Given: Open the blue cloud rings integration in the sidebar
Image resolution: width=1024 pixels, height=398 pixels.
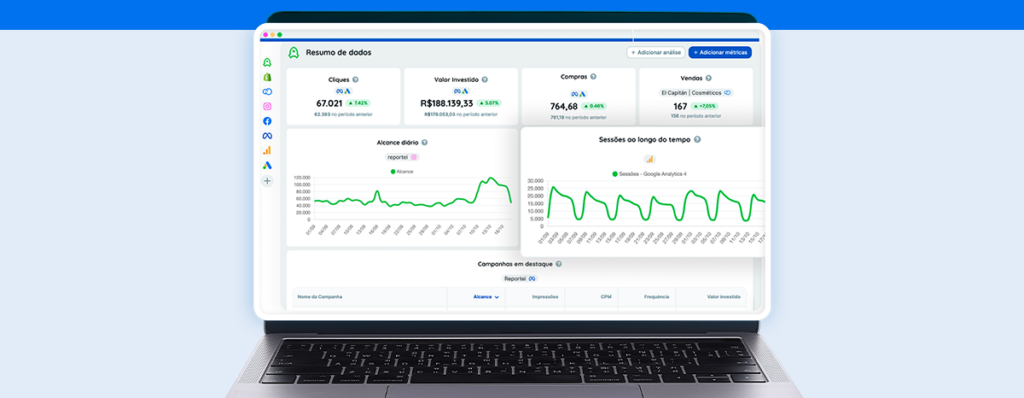Looking at the screenshot, I should 267,91.
